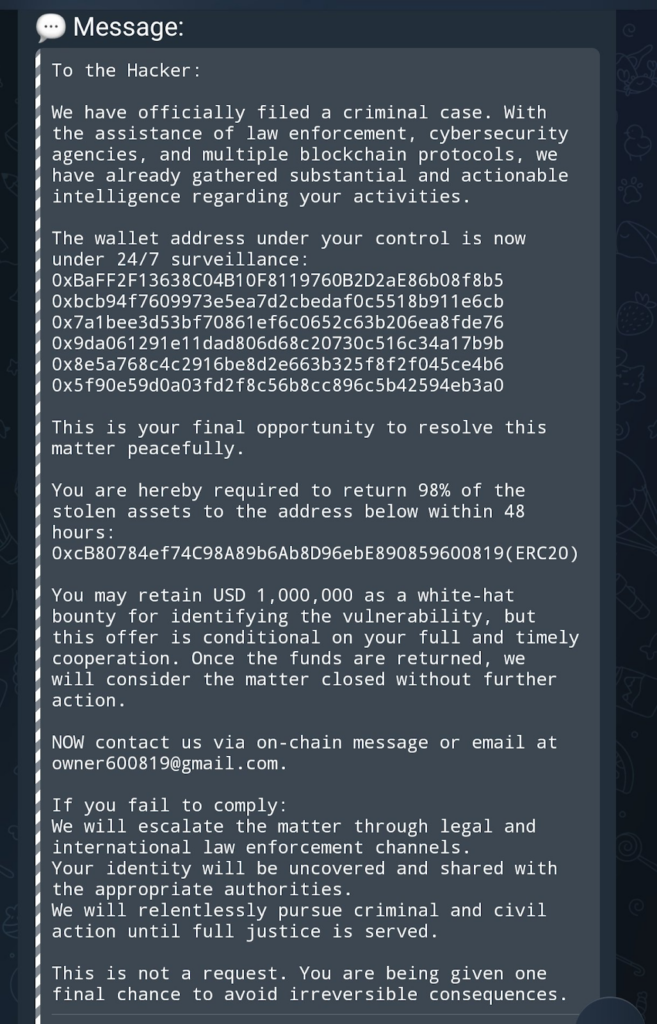Copy wallet address starting 0xbcb94f7609973
This screenshot has height=1024, width=657.
[x=278, y=301]
